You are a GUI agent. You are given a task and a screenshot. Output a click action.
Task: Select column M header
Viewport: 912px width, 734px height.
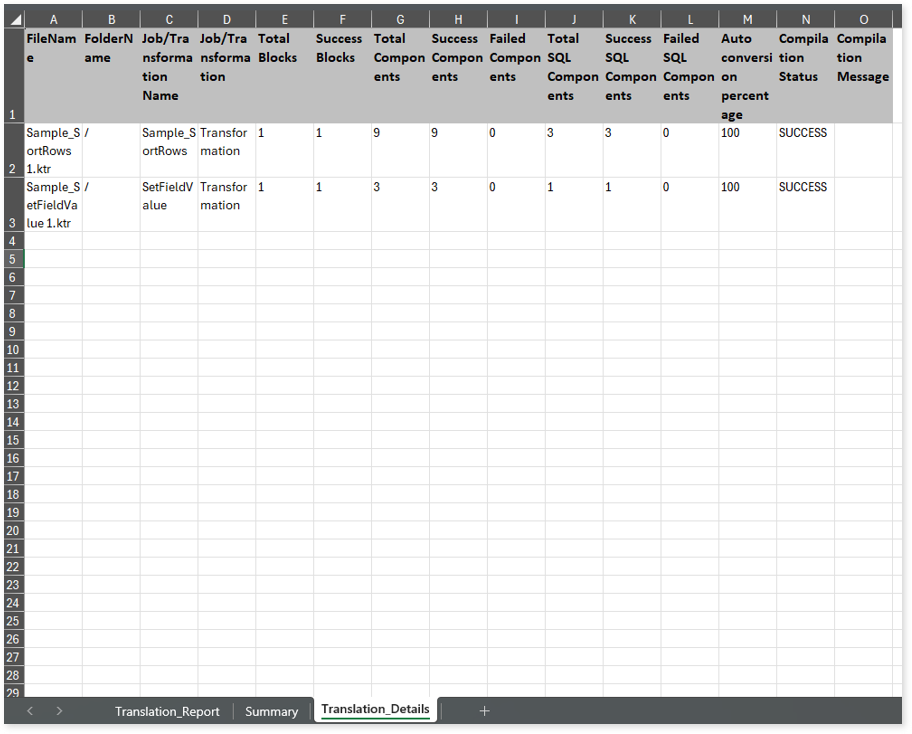click(x=747, y=19)
